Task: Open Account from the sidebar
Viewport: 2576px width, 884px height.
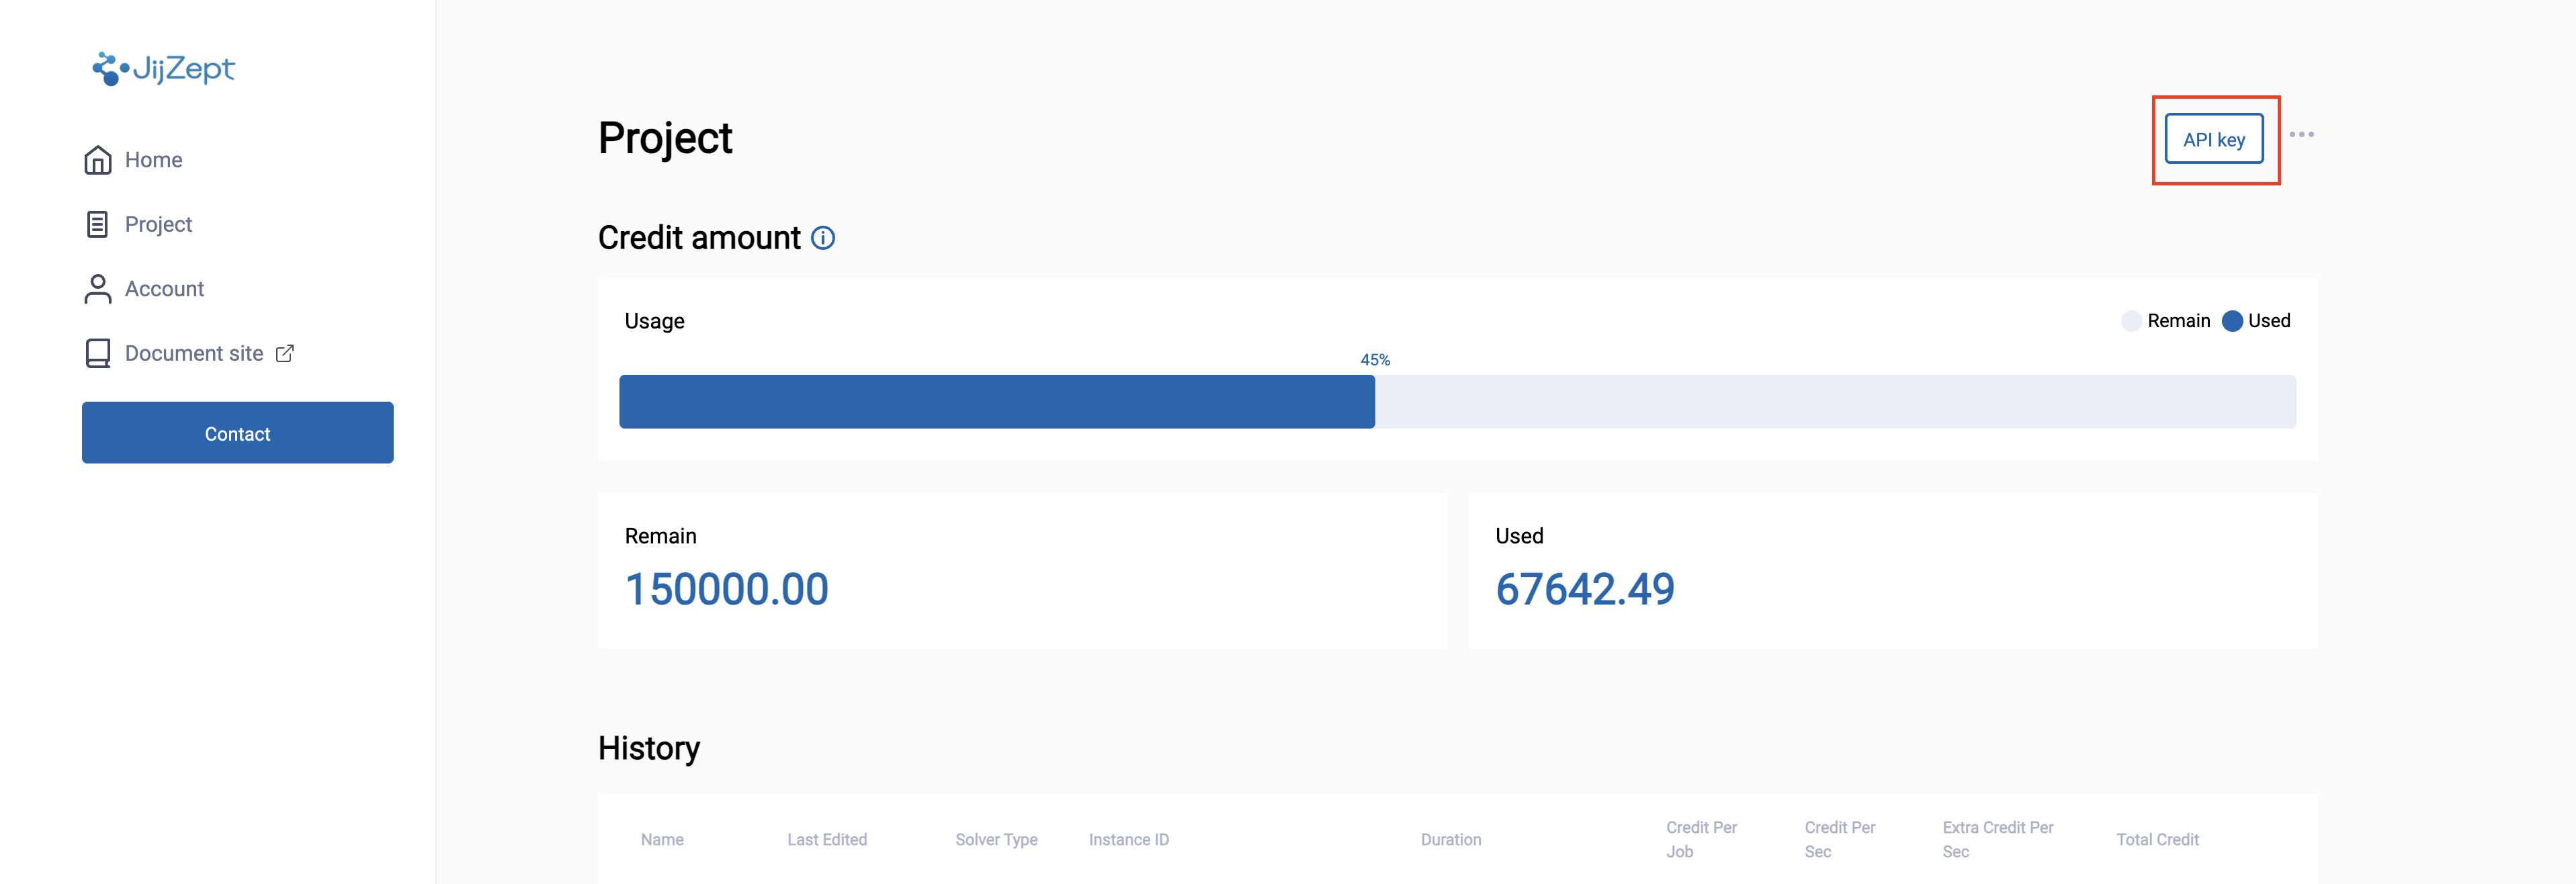Action: [164, 289]
